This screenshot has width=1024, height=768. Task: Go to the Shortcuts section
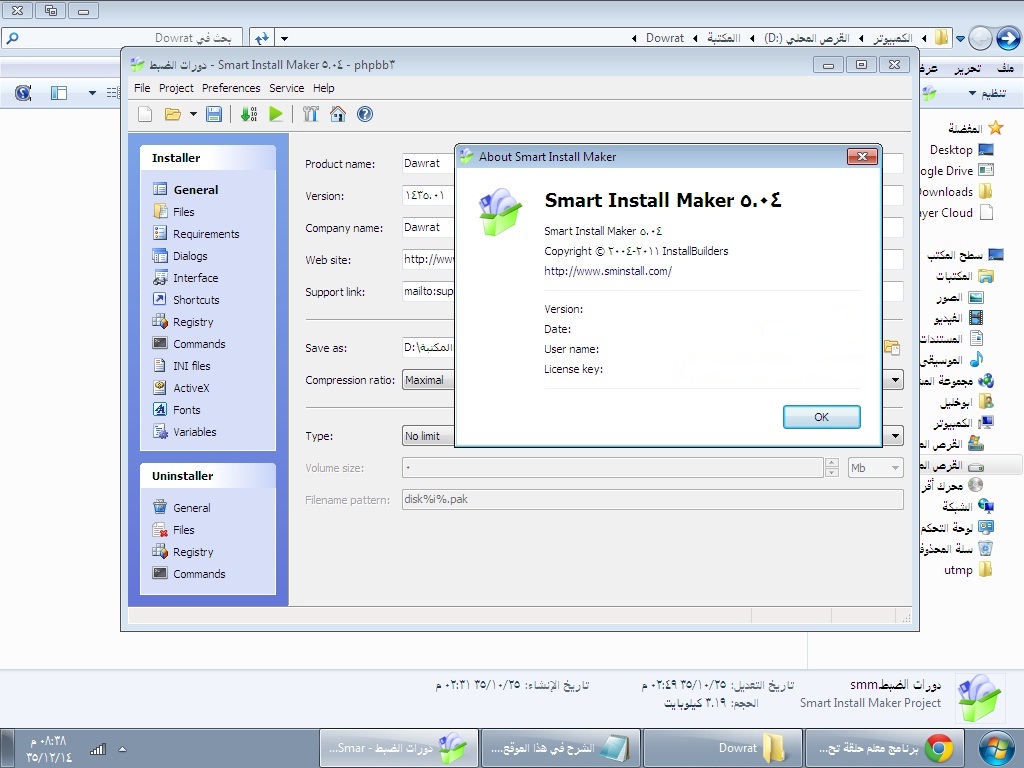coord(186,300)
